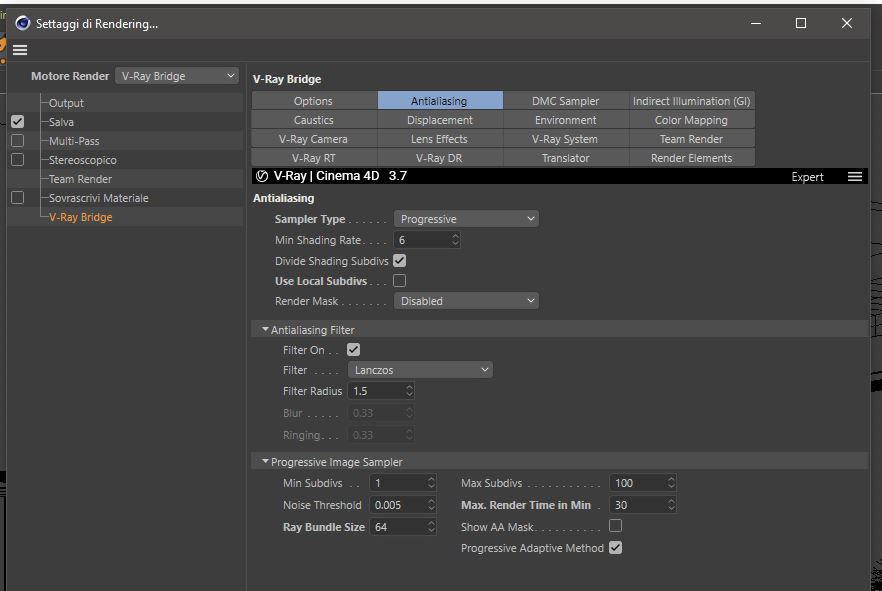
Task: Enable the Multi-Pass checkbox
Action: click(17, 141)
